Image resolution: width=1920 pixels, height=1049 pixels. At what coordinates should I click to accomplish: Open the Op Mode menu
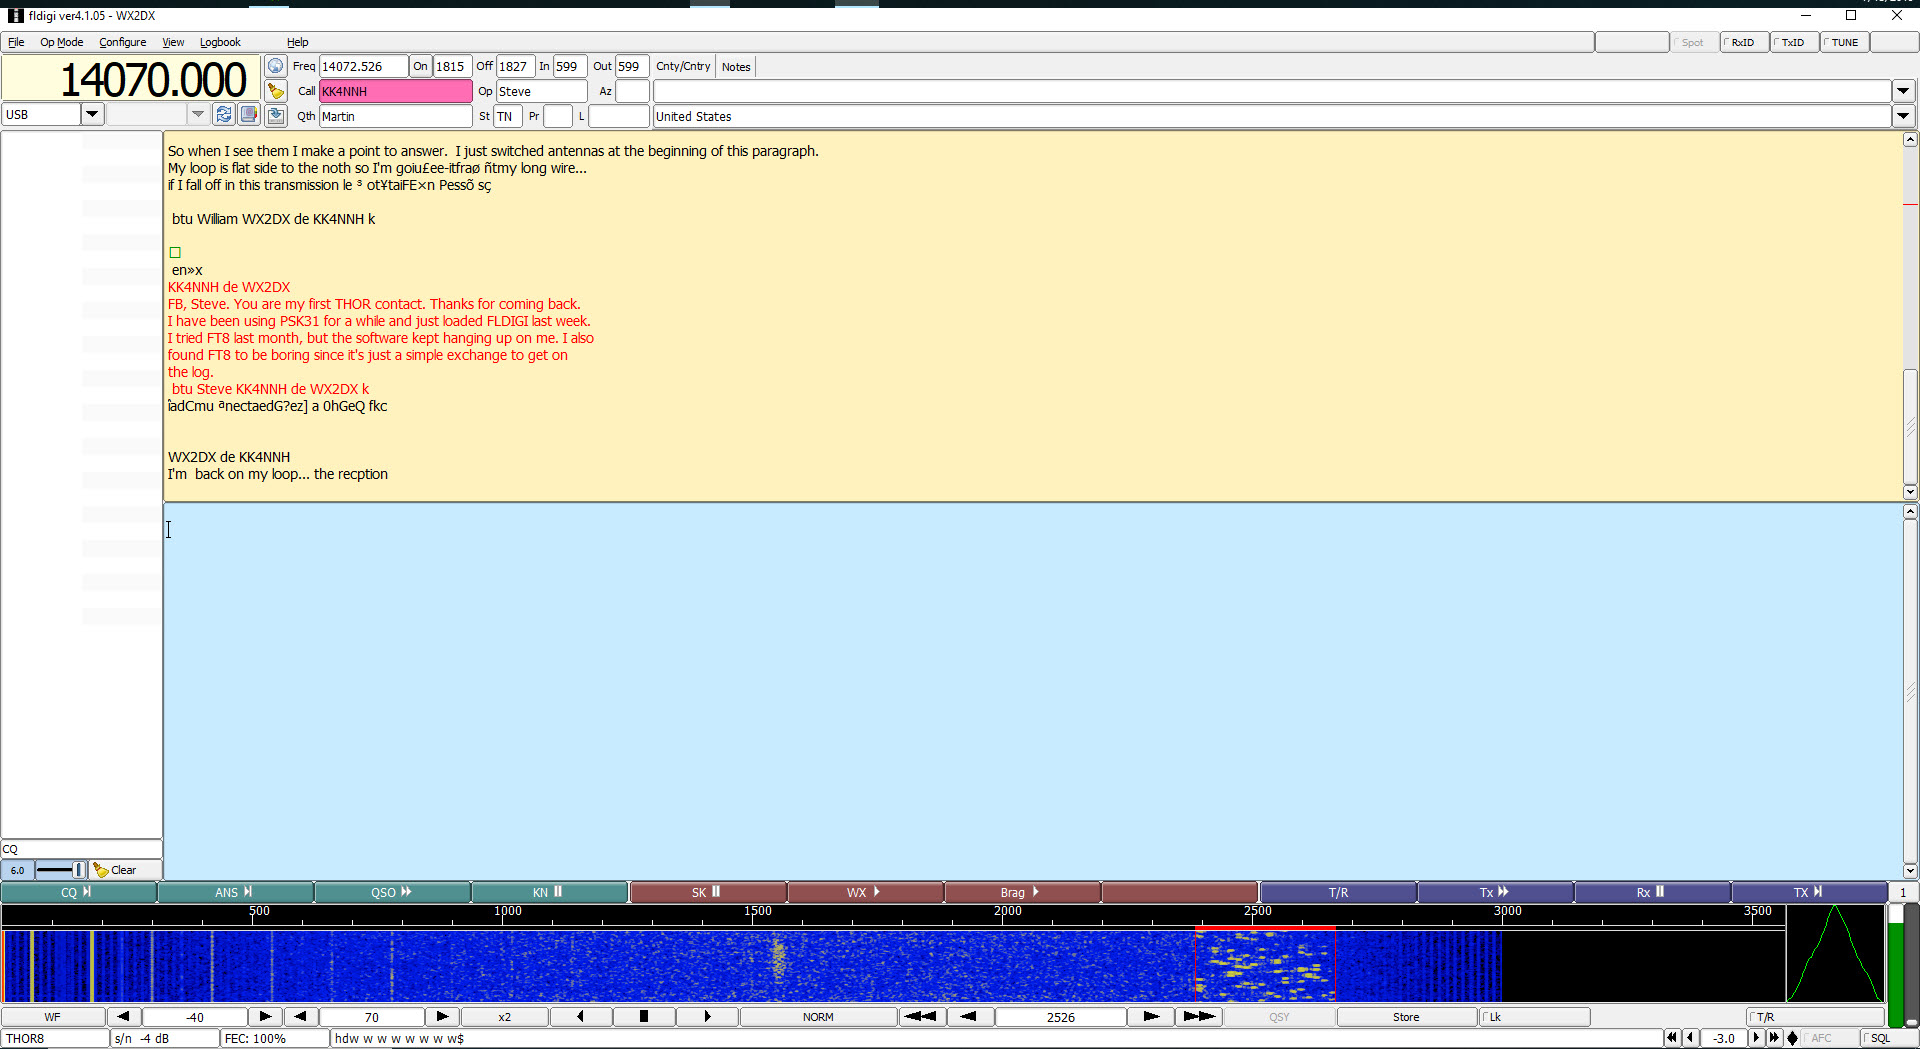click(61, 42)
